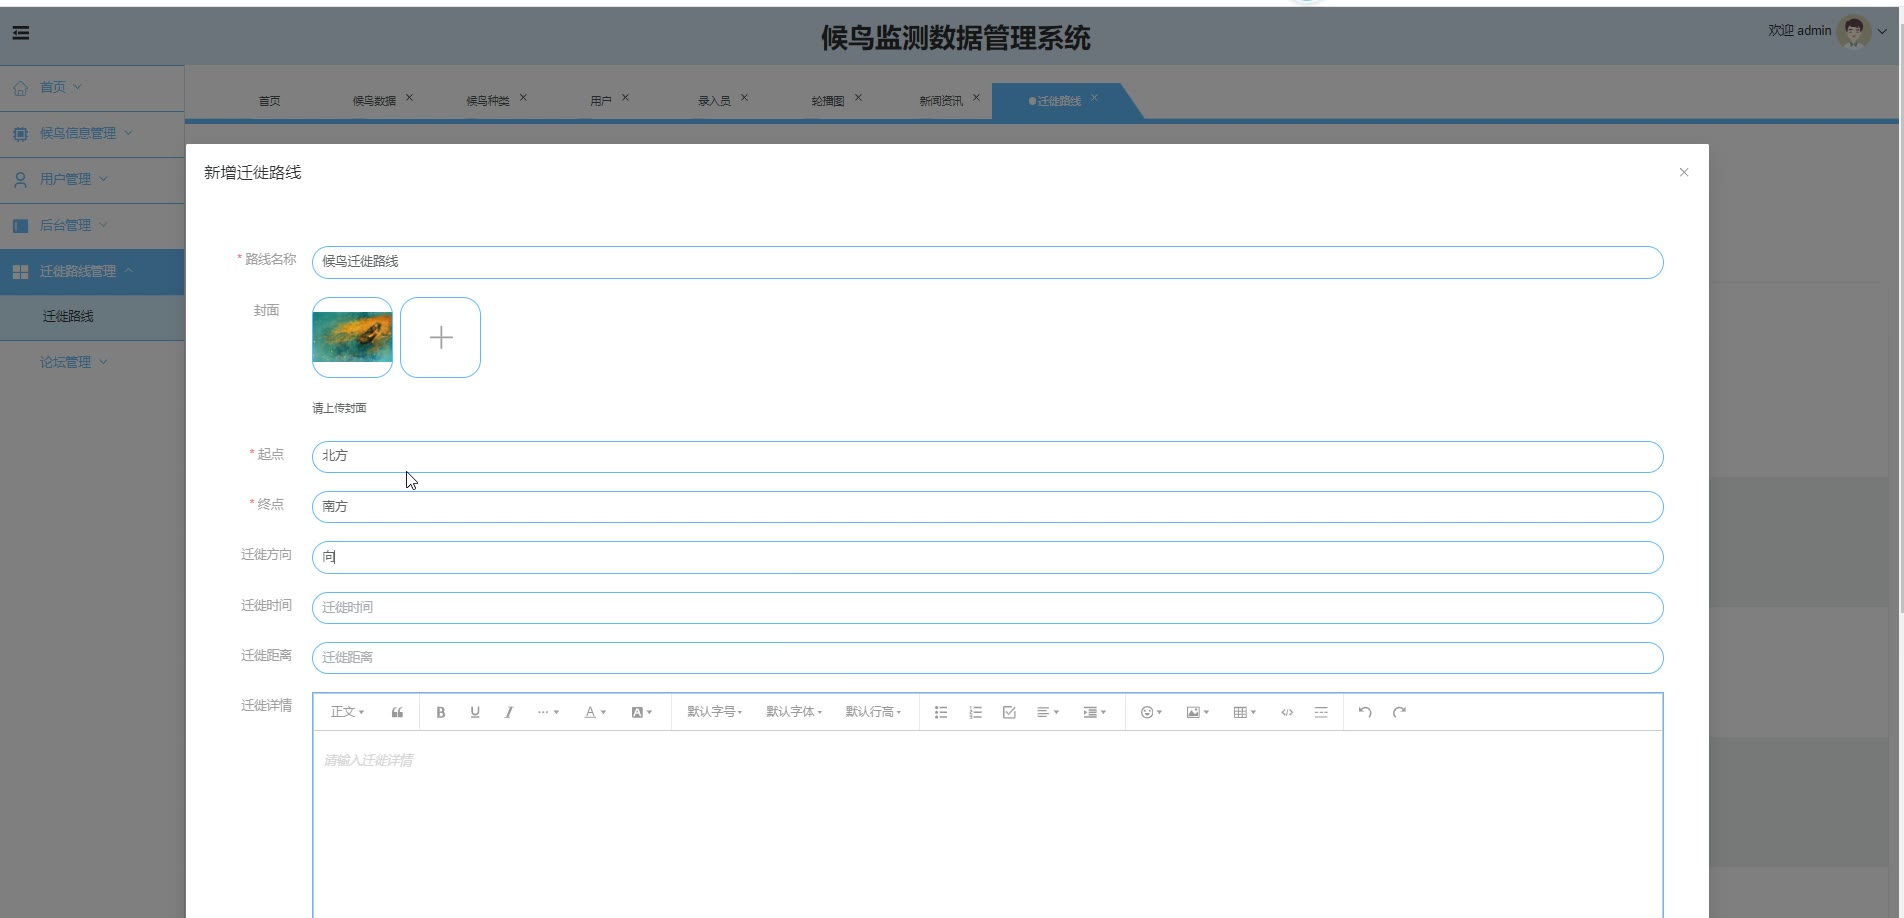Add another cover image with plus box
This screenshot has height=918, width=1904.
point(440,337)
